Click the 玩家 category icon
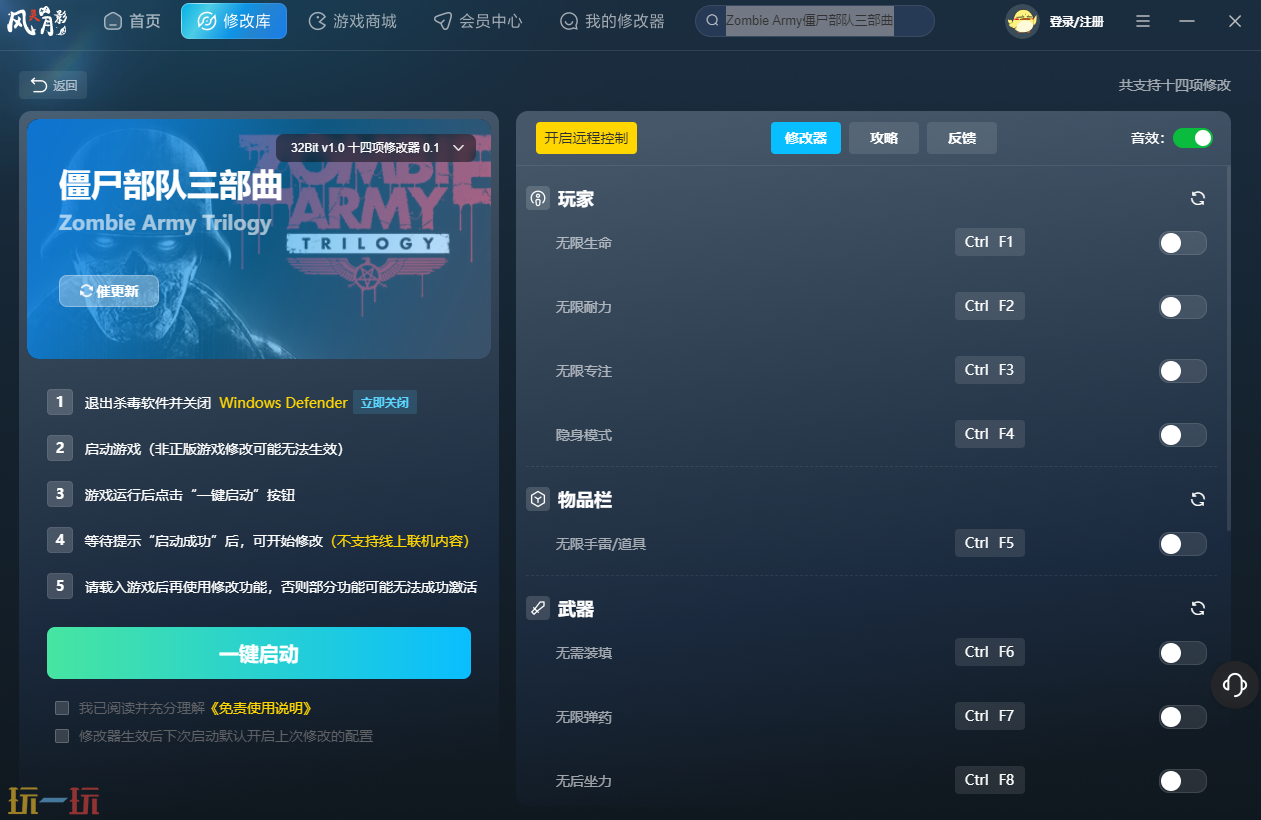1261x820 pixels. pyautogui.click(x=538, y=198)
